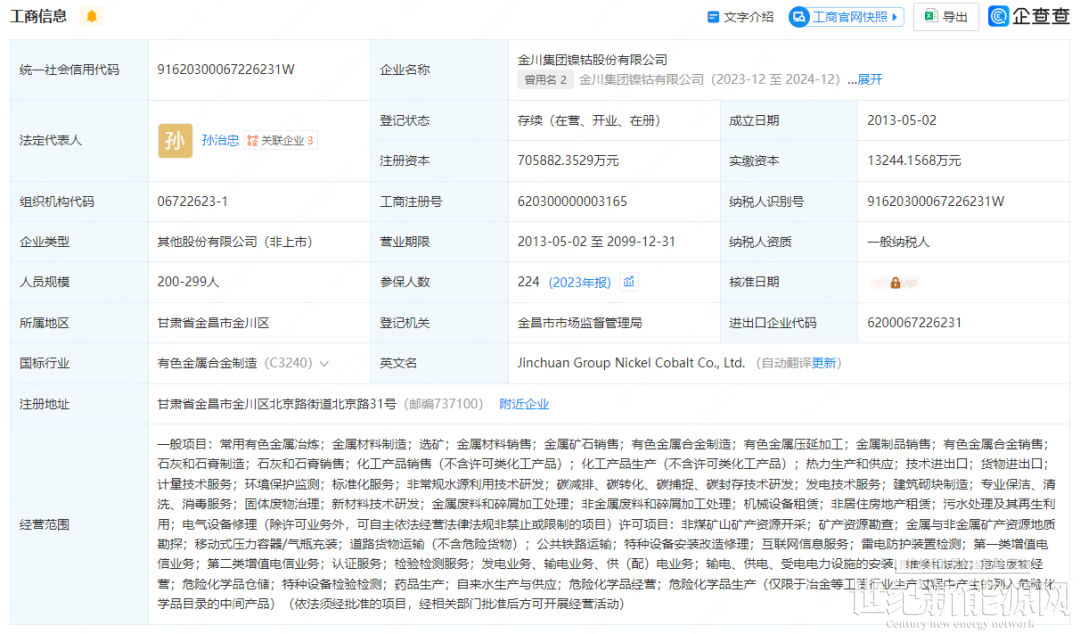
Task: Select the company type 其他股份有限公司（非上市）
Action: click(235, 242)
